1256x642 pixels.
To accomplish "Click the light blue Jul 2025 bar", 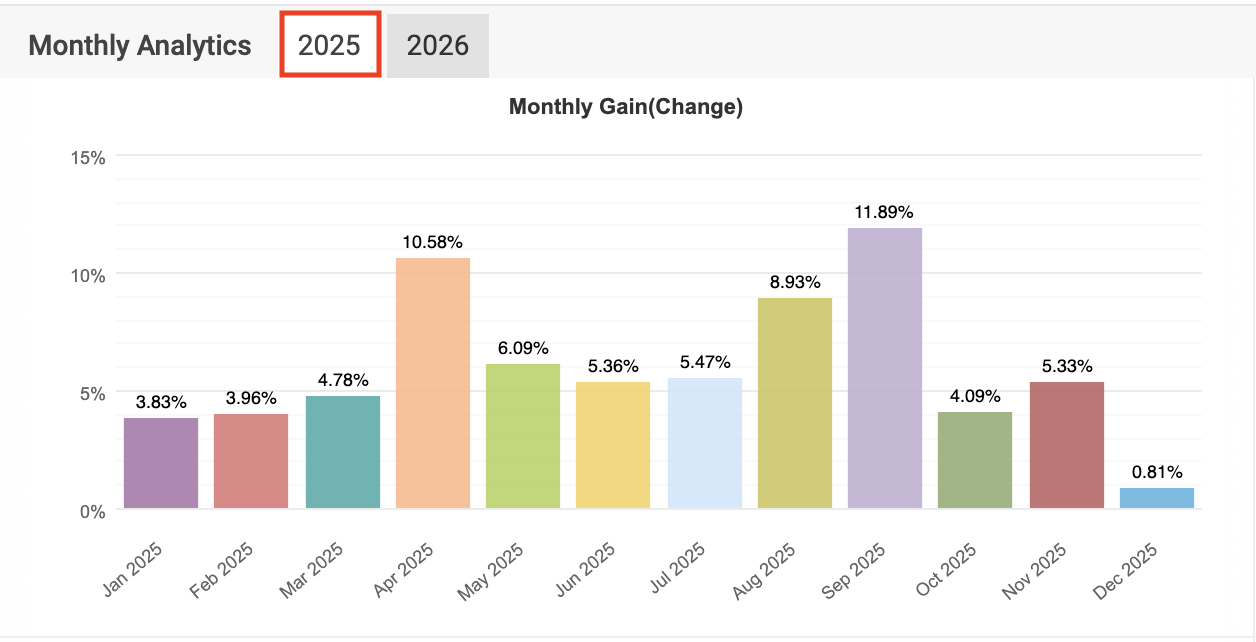I will point(705,443).
